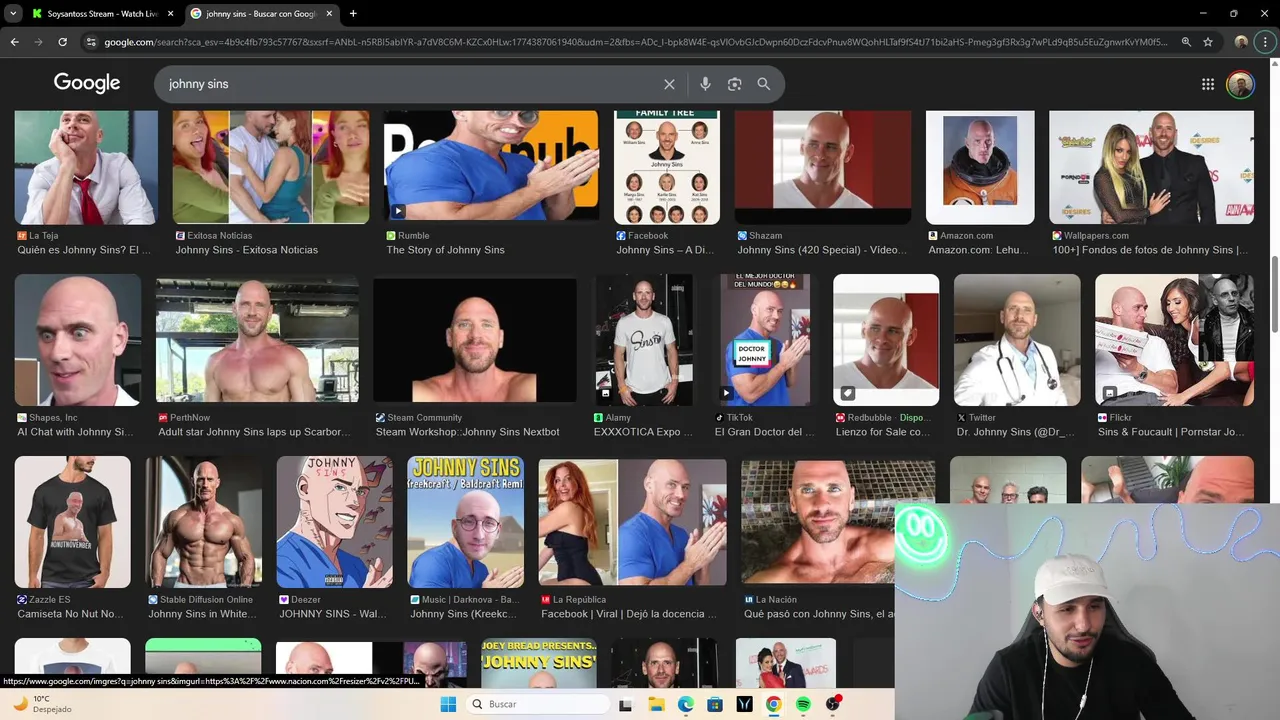This screenshot has width=1280, height=720.
Task: Open Task View in the taskbar
Action: click(625, 704)
